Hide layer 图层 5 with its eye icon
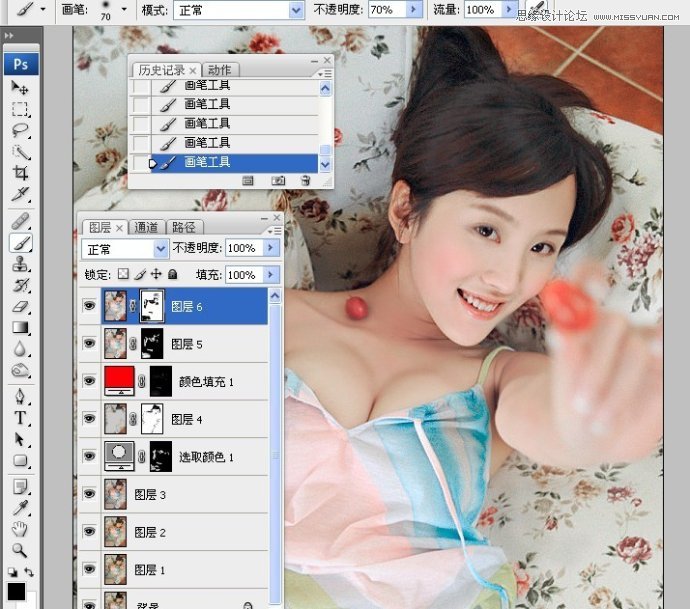Viewport: 690px width, 609px height. 90,344
